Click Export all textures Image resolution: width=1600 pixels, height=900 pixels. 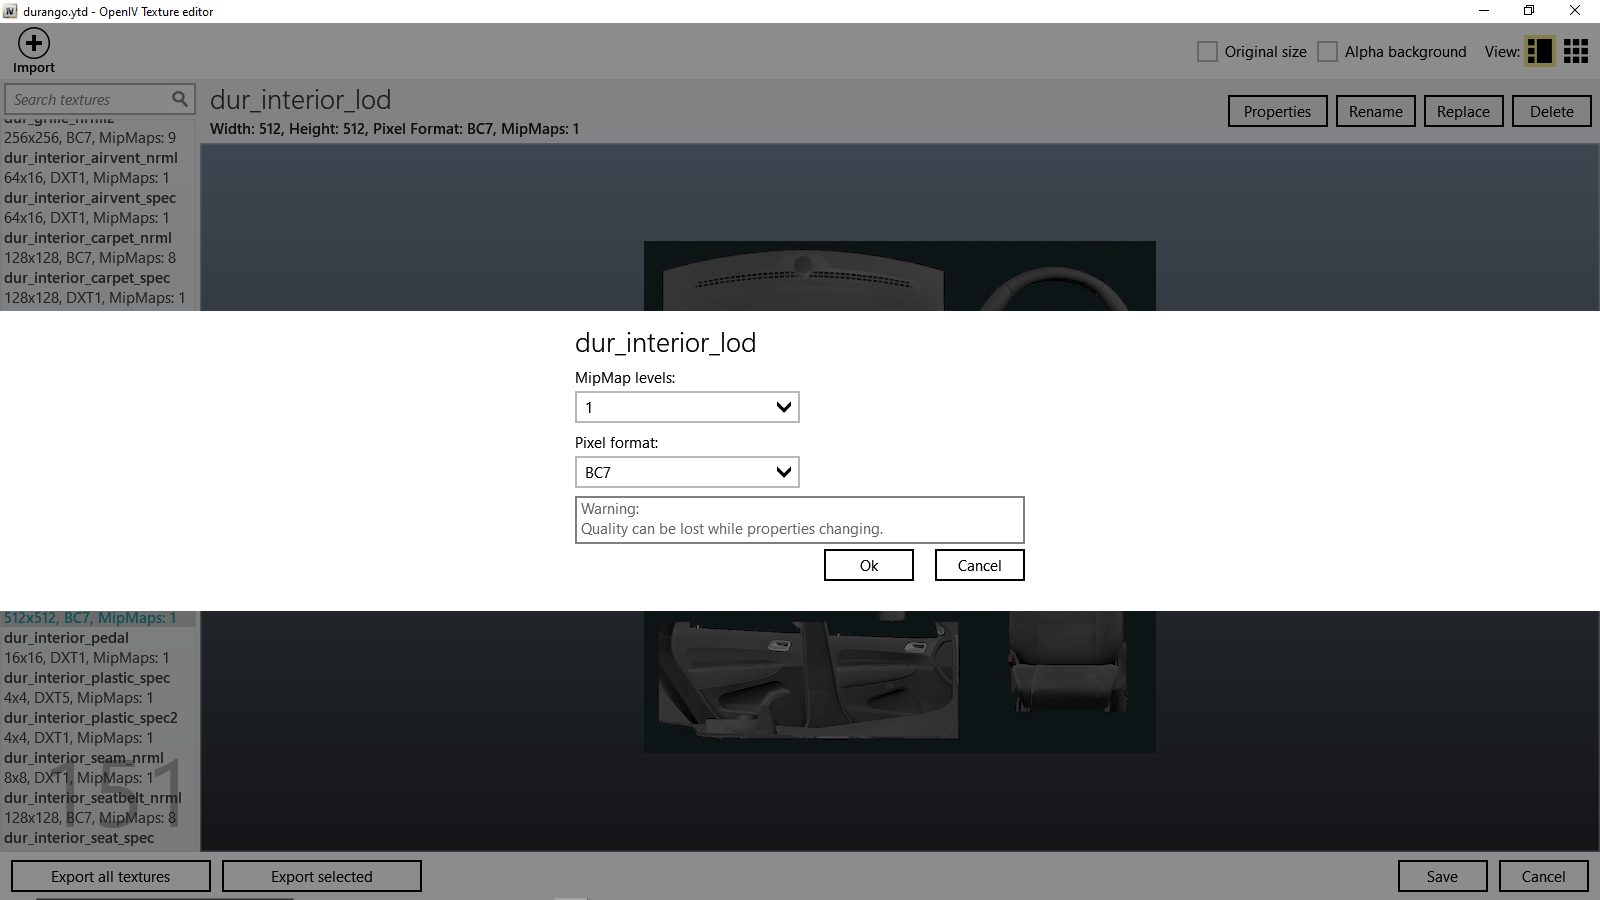click(x=111, y=876)
